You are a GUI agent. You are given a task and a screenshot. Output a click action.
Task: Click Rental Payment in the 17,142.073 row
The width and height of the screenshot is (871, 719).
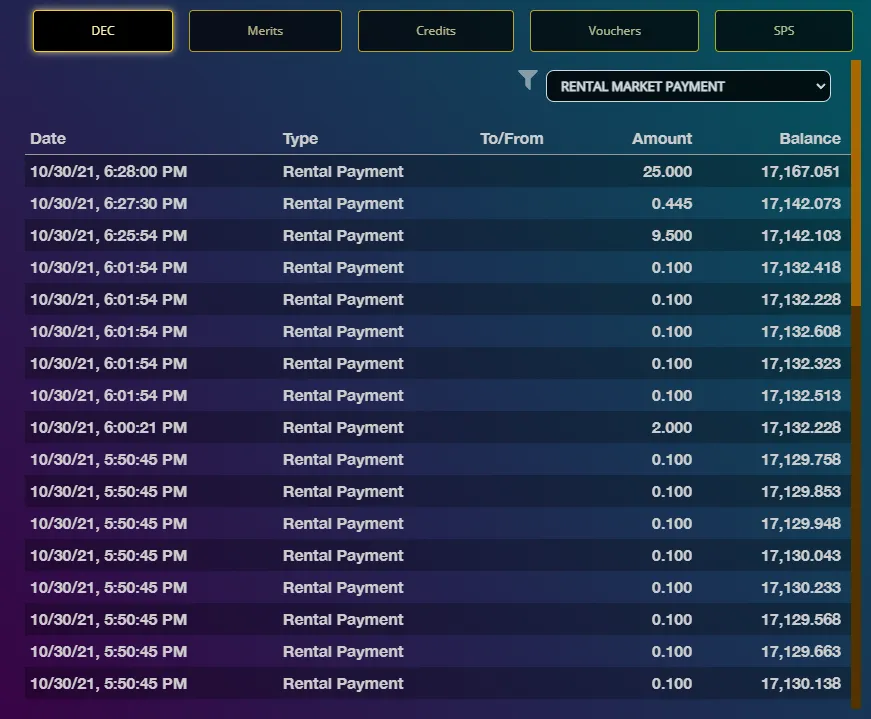point(343,204)
